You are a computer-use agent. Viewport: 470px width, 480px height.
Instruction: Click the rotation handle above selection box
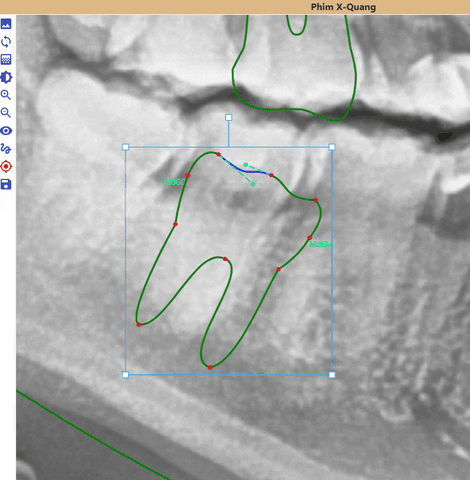point(228,117)
